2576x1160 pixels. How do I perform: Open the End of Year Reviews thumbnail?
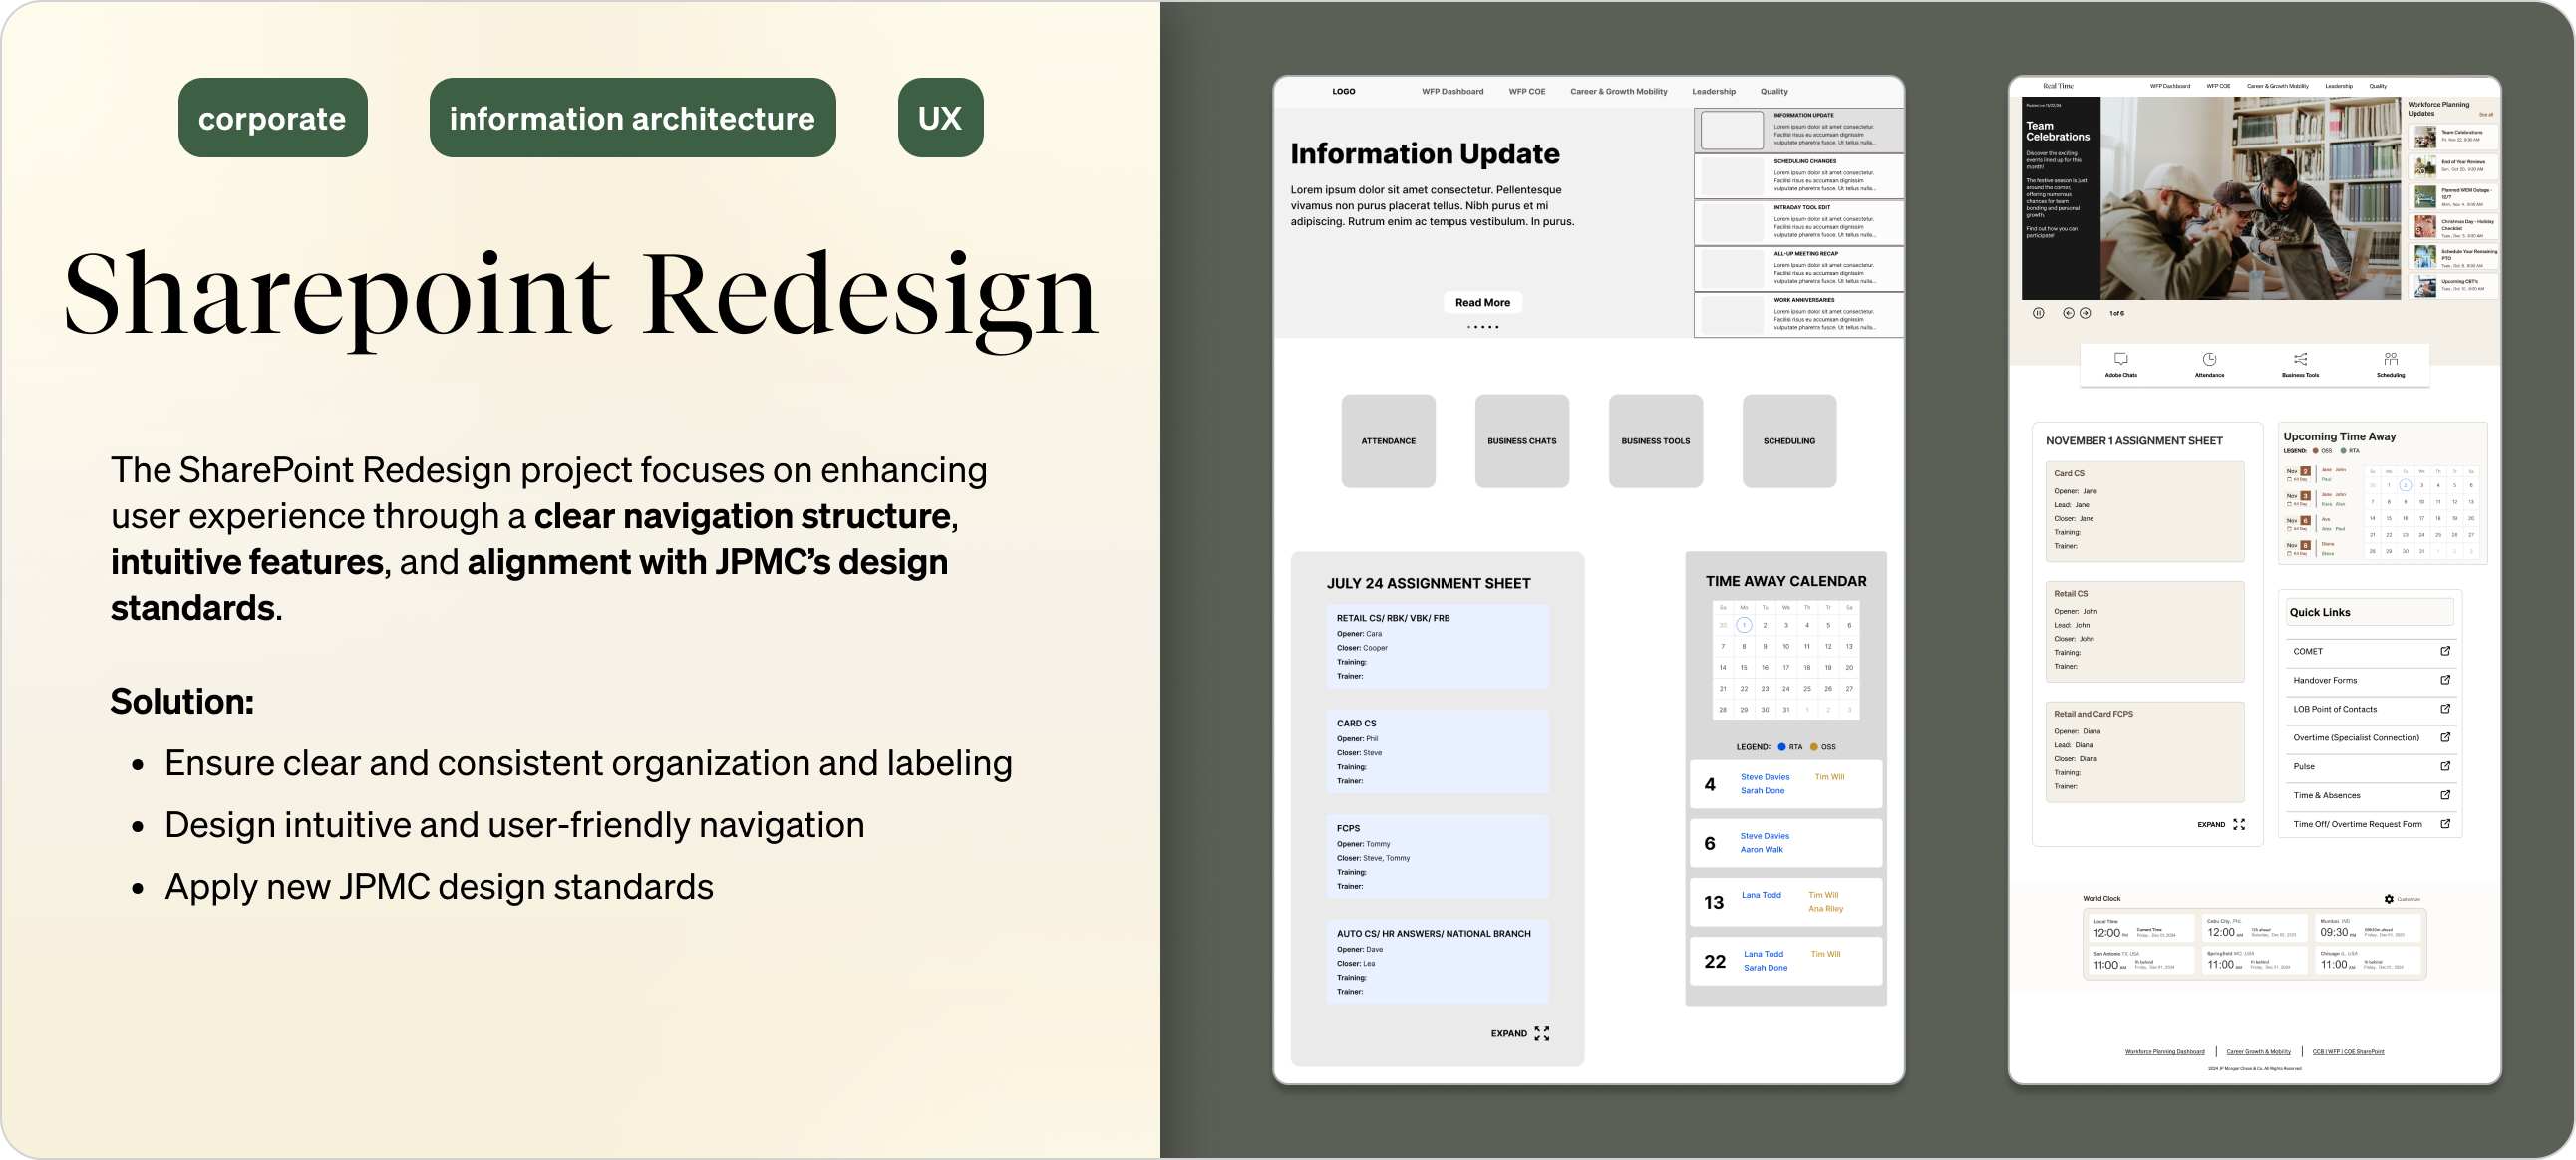2425,166
